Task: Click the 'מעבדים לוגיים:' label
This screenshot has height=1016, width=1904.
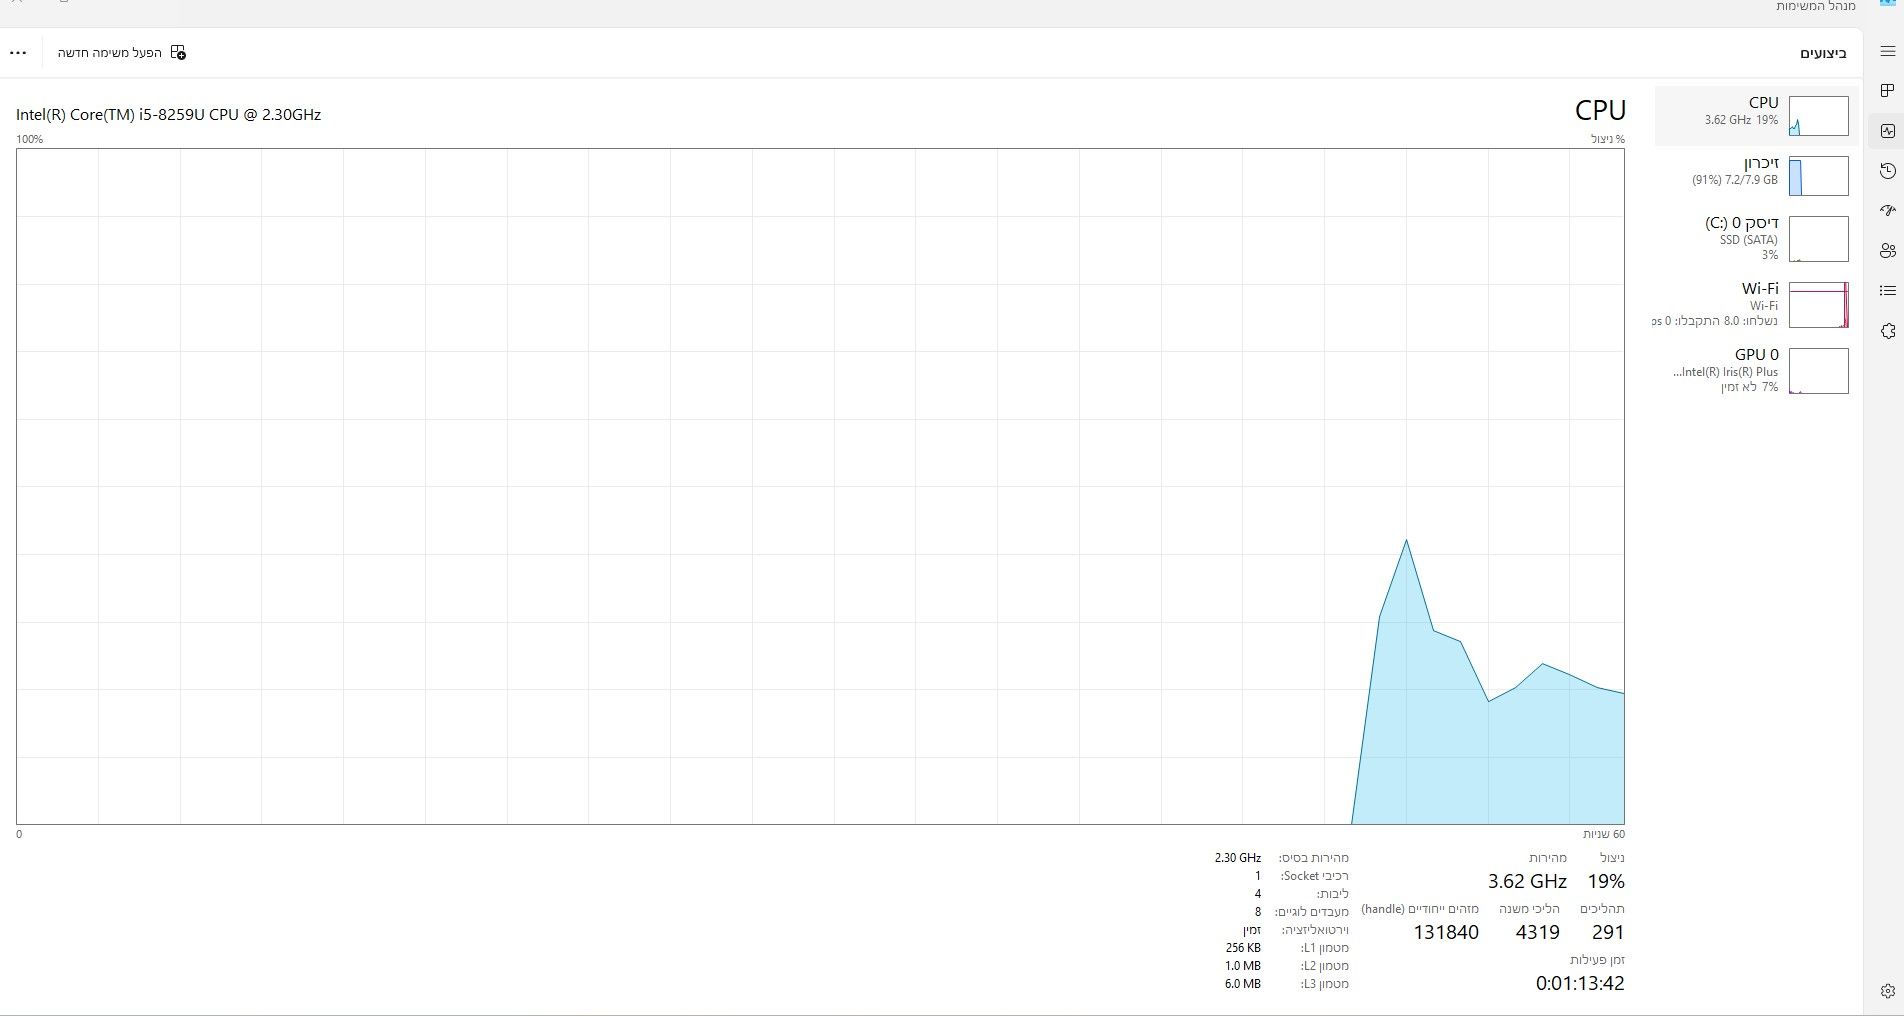Action: [x=1311, y=912]
